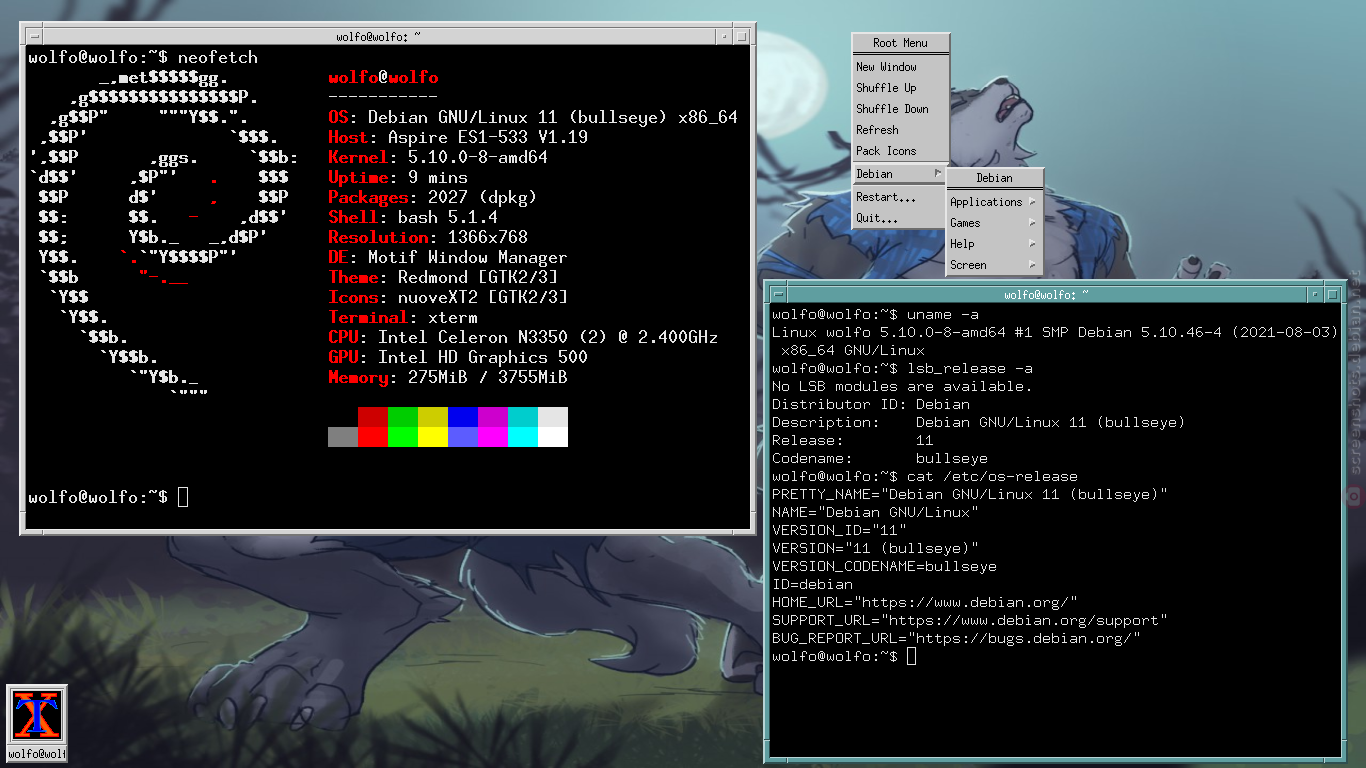Click the "Codename: bullseye" lsb_release line
Image resolution: width=1366 pixels, height=768 pixels.
pyautogui.click(x=880, y=458)
